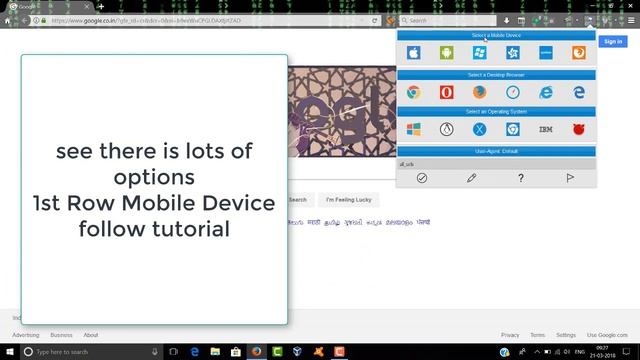640x360 pixels.
Task: Open Firefox downloads arrow icon
Action: coord(507,20)
